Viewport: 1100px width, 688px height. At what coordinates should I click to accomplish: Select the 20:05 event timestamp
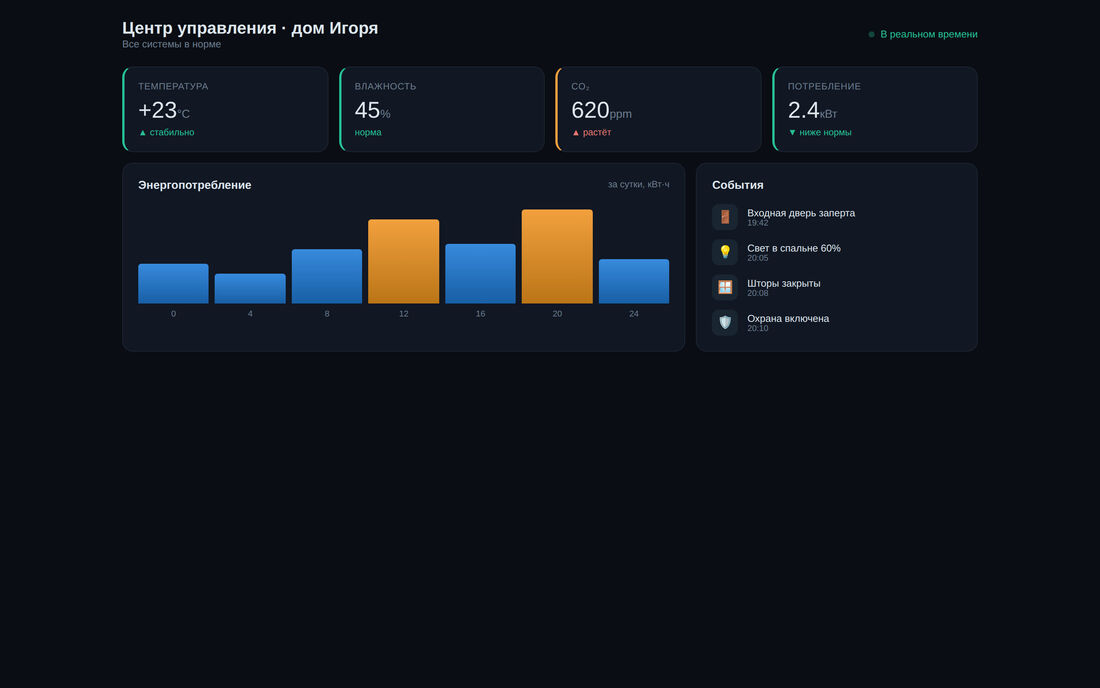(x=758, y=258)
